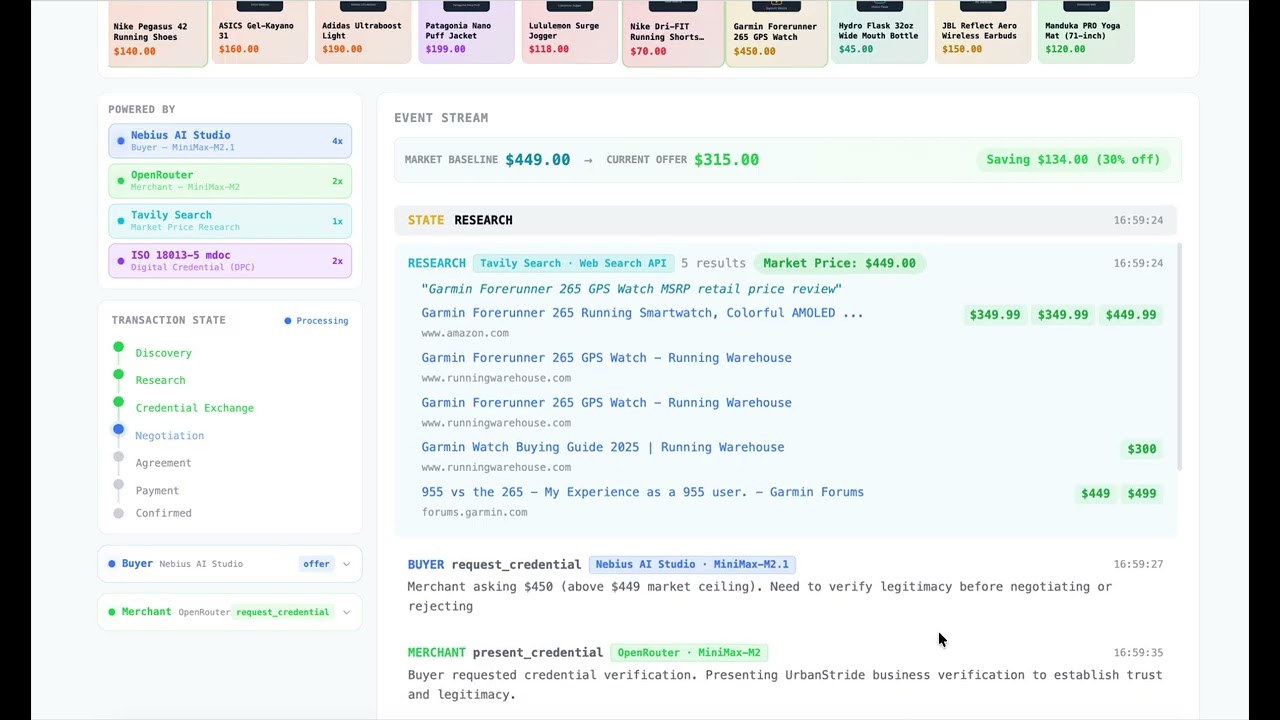
Task: Click the 1x count on Tavily Search
Action: coord(337,221)
